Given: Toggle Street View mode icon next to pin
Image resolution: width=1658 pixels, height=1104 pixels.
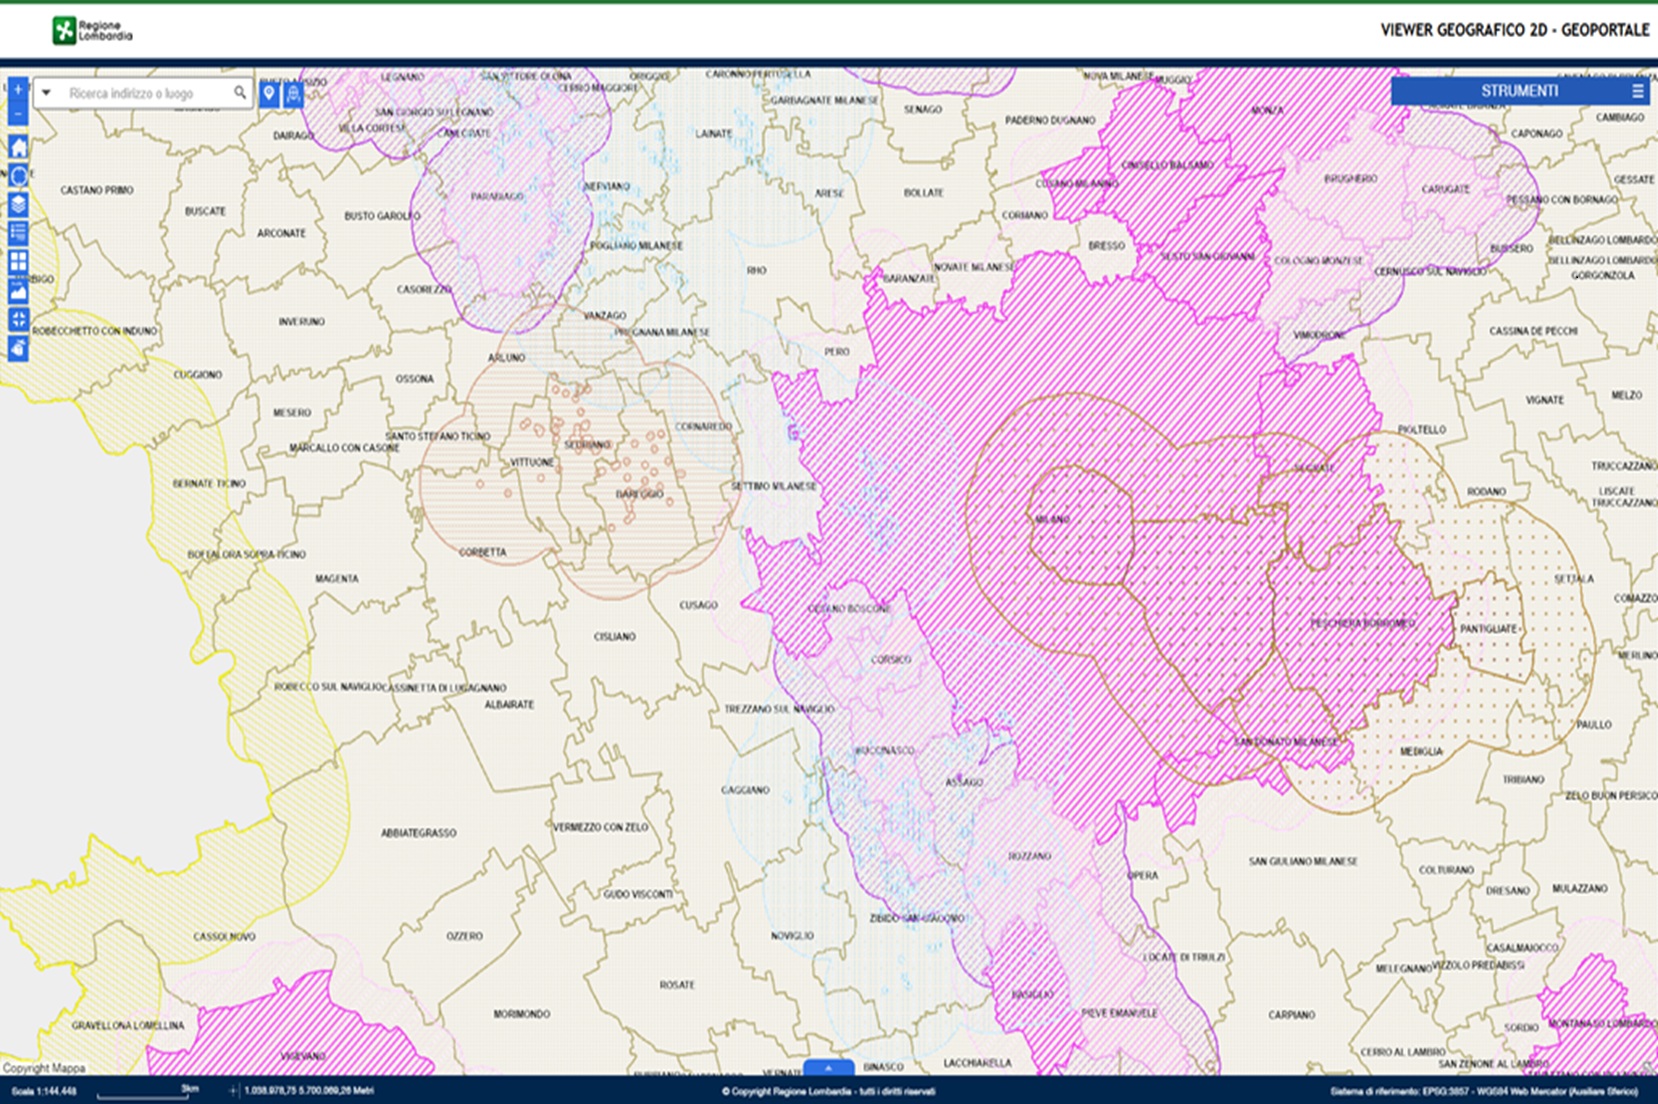Looking at the screenshot, I should click(293, 92).
